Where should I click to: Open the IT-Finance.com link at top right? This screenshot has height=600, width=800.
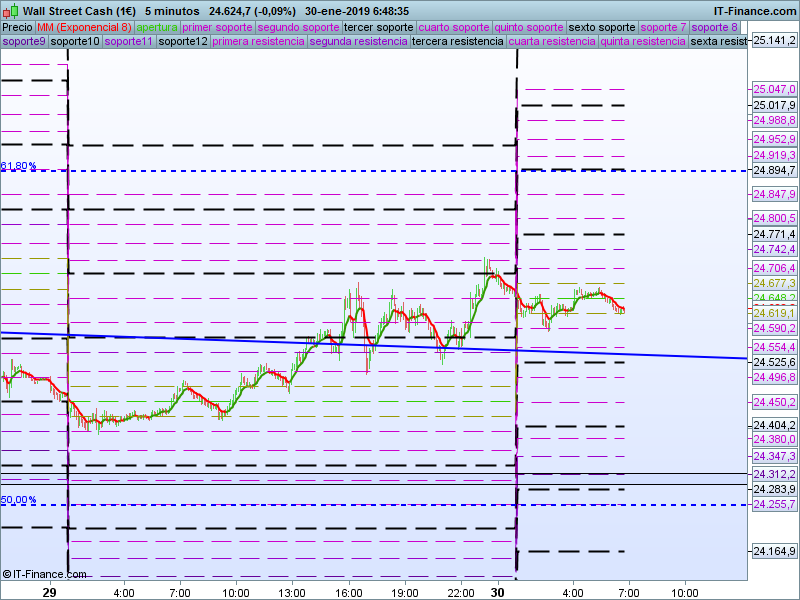point(755,11)
